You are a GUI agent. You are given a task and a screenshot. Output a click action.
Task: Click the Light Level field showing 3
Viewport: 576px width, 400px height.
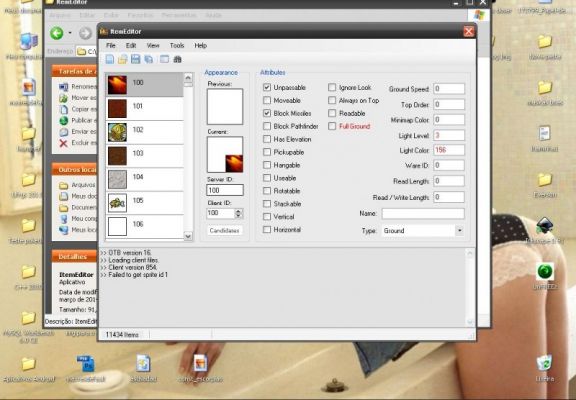click(x=449, y=136)
